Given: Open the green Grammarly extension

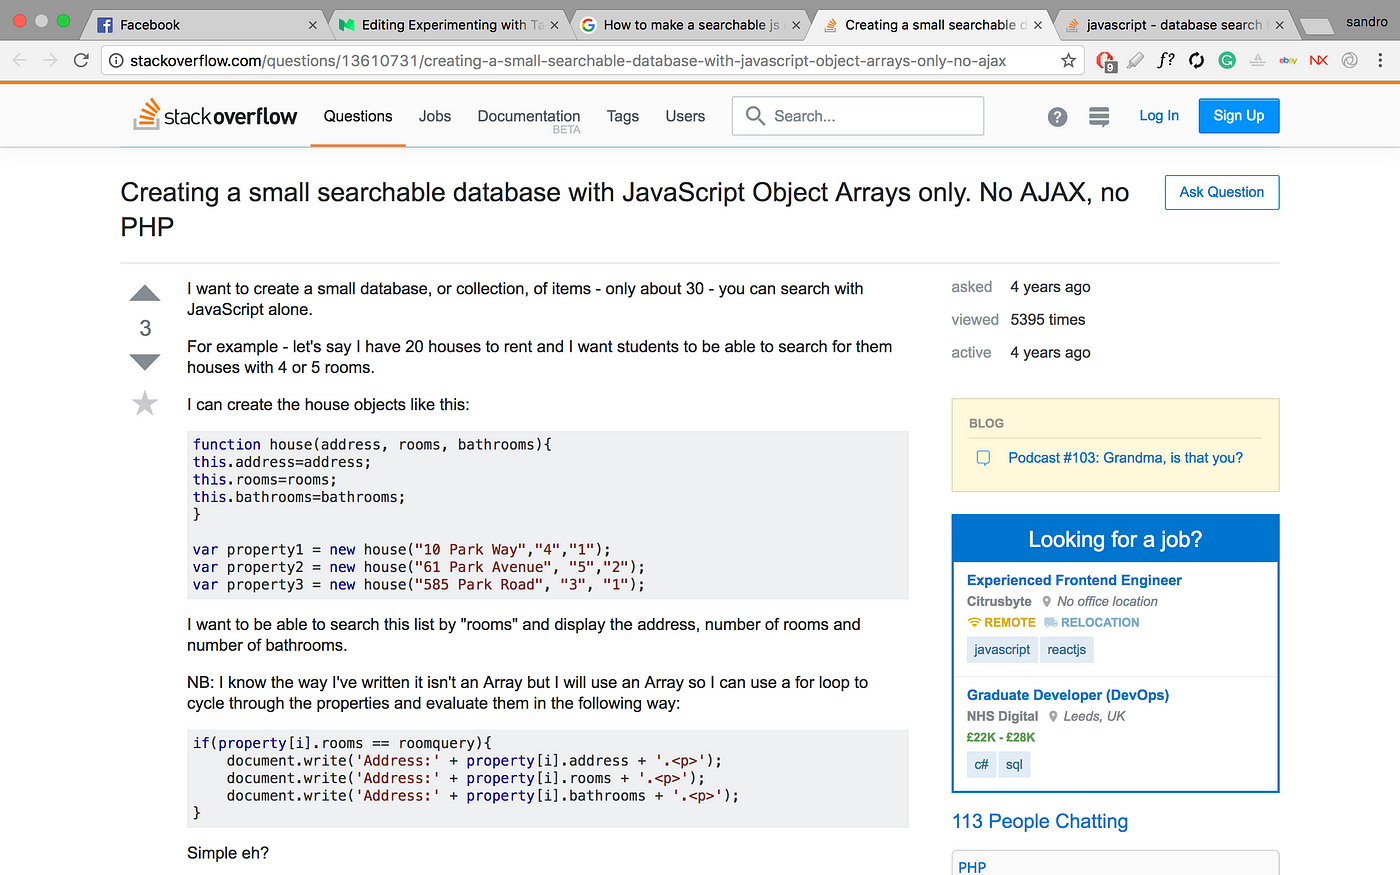Looking at the screenshot, I should (x=1227, y=61).
